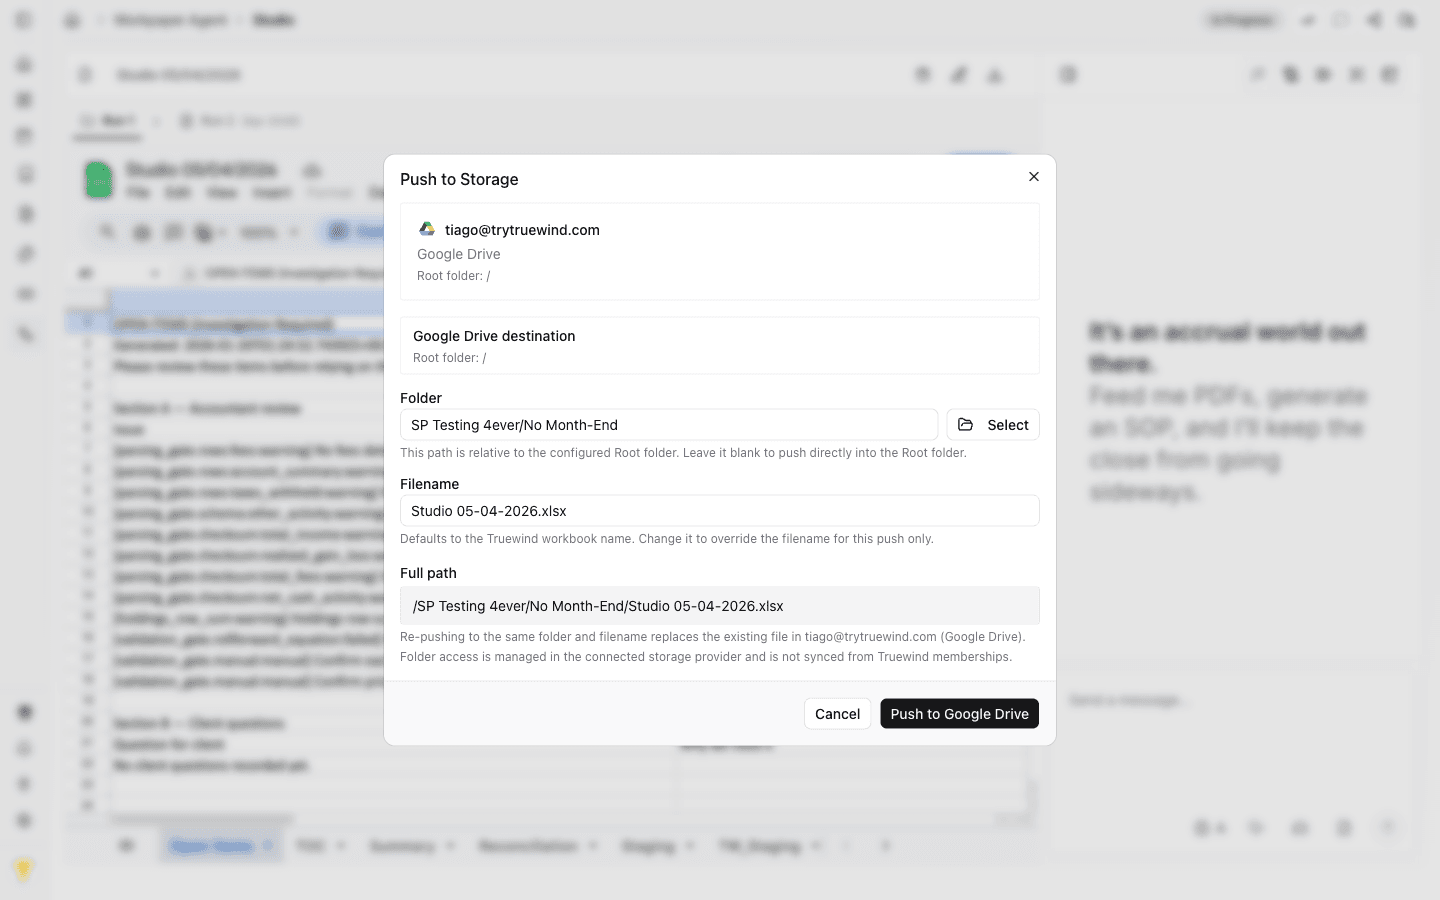Cancel the push to storage
The image size is (1440, 900).
837,714
